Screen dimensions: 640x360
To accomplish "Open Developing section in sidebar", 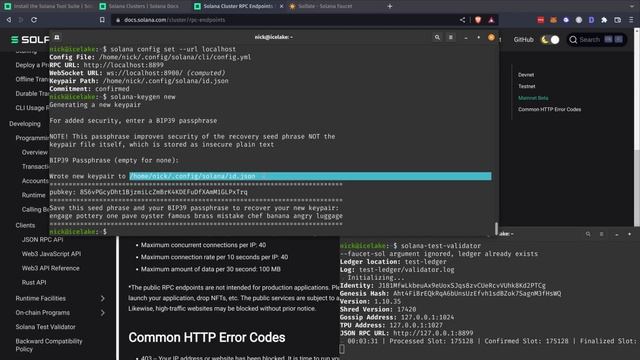I will (25, 124).
